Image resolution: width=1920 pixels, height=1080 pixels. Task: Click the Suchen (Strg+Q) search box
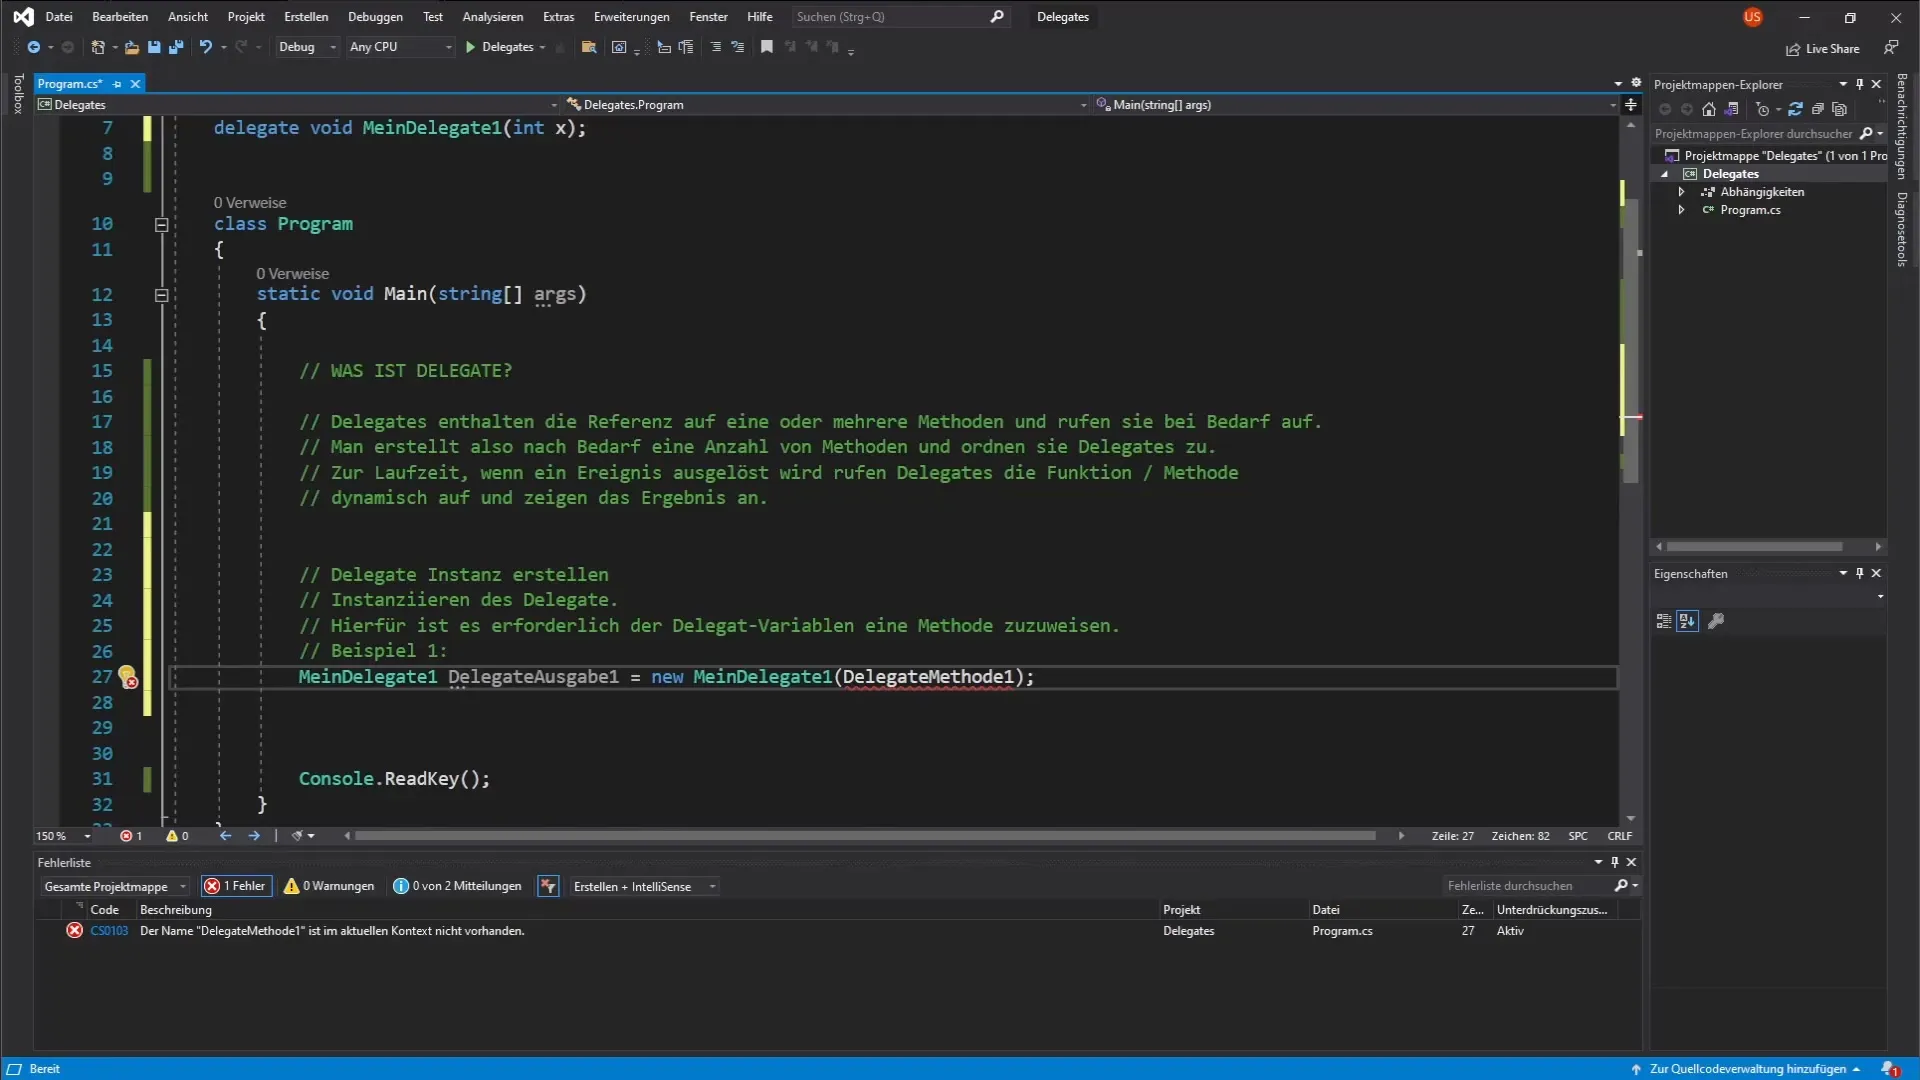coord(900,17)
